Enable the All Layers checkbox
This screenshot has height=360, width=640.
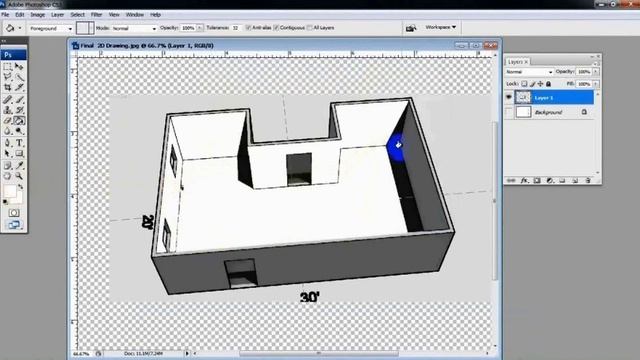tap(309, 28)
